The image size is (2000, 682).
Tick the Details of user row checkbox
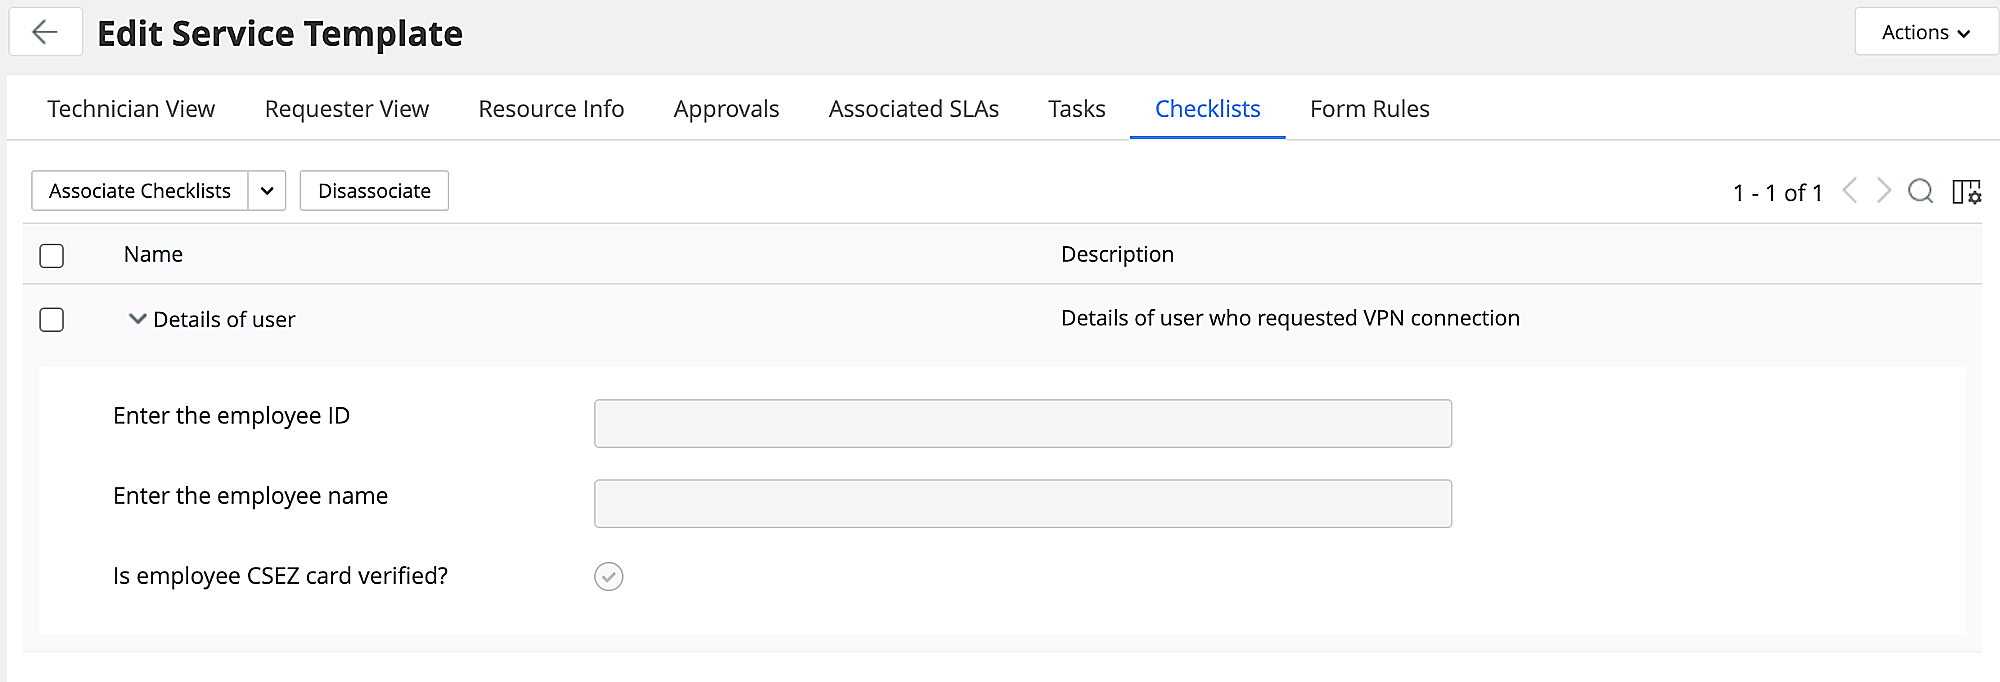[x=52, y=320]
